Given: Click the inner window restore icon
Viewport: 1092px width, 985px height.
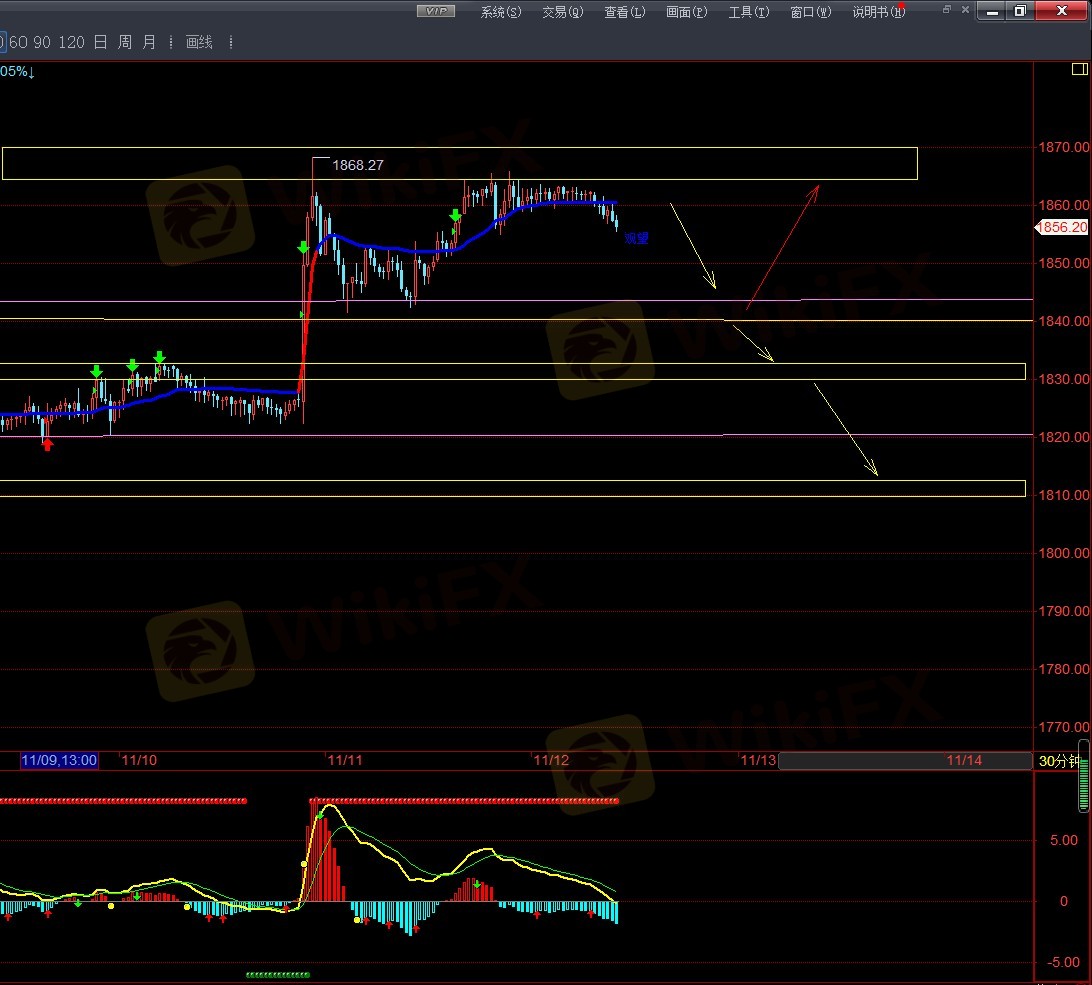Looking at the screenshot, I should tap(947, 10).
